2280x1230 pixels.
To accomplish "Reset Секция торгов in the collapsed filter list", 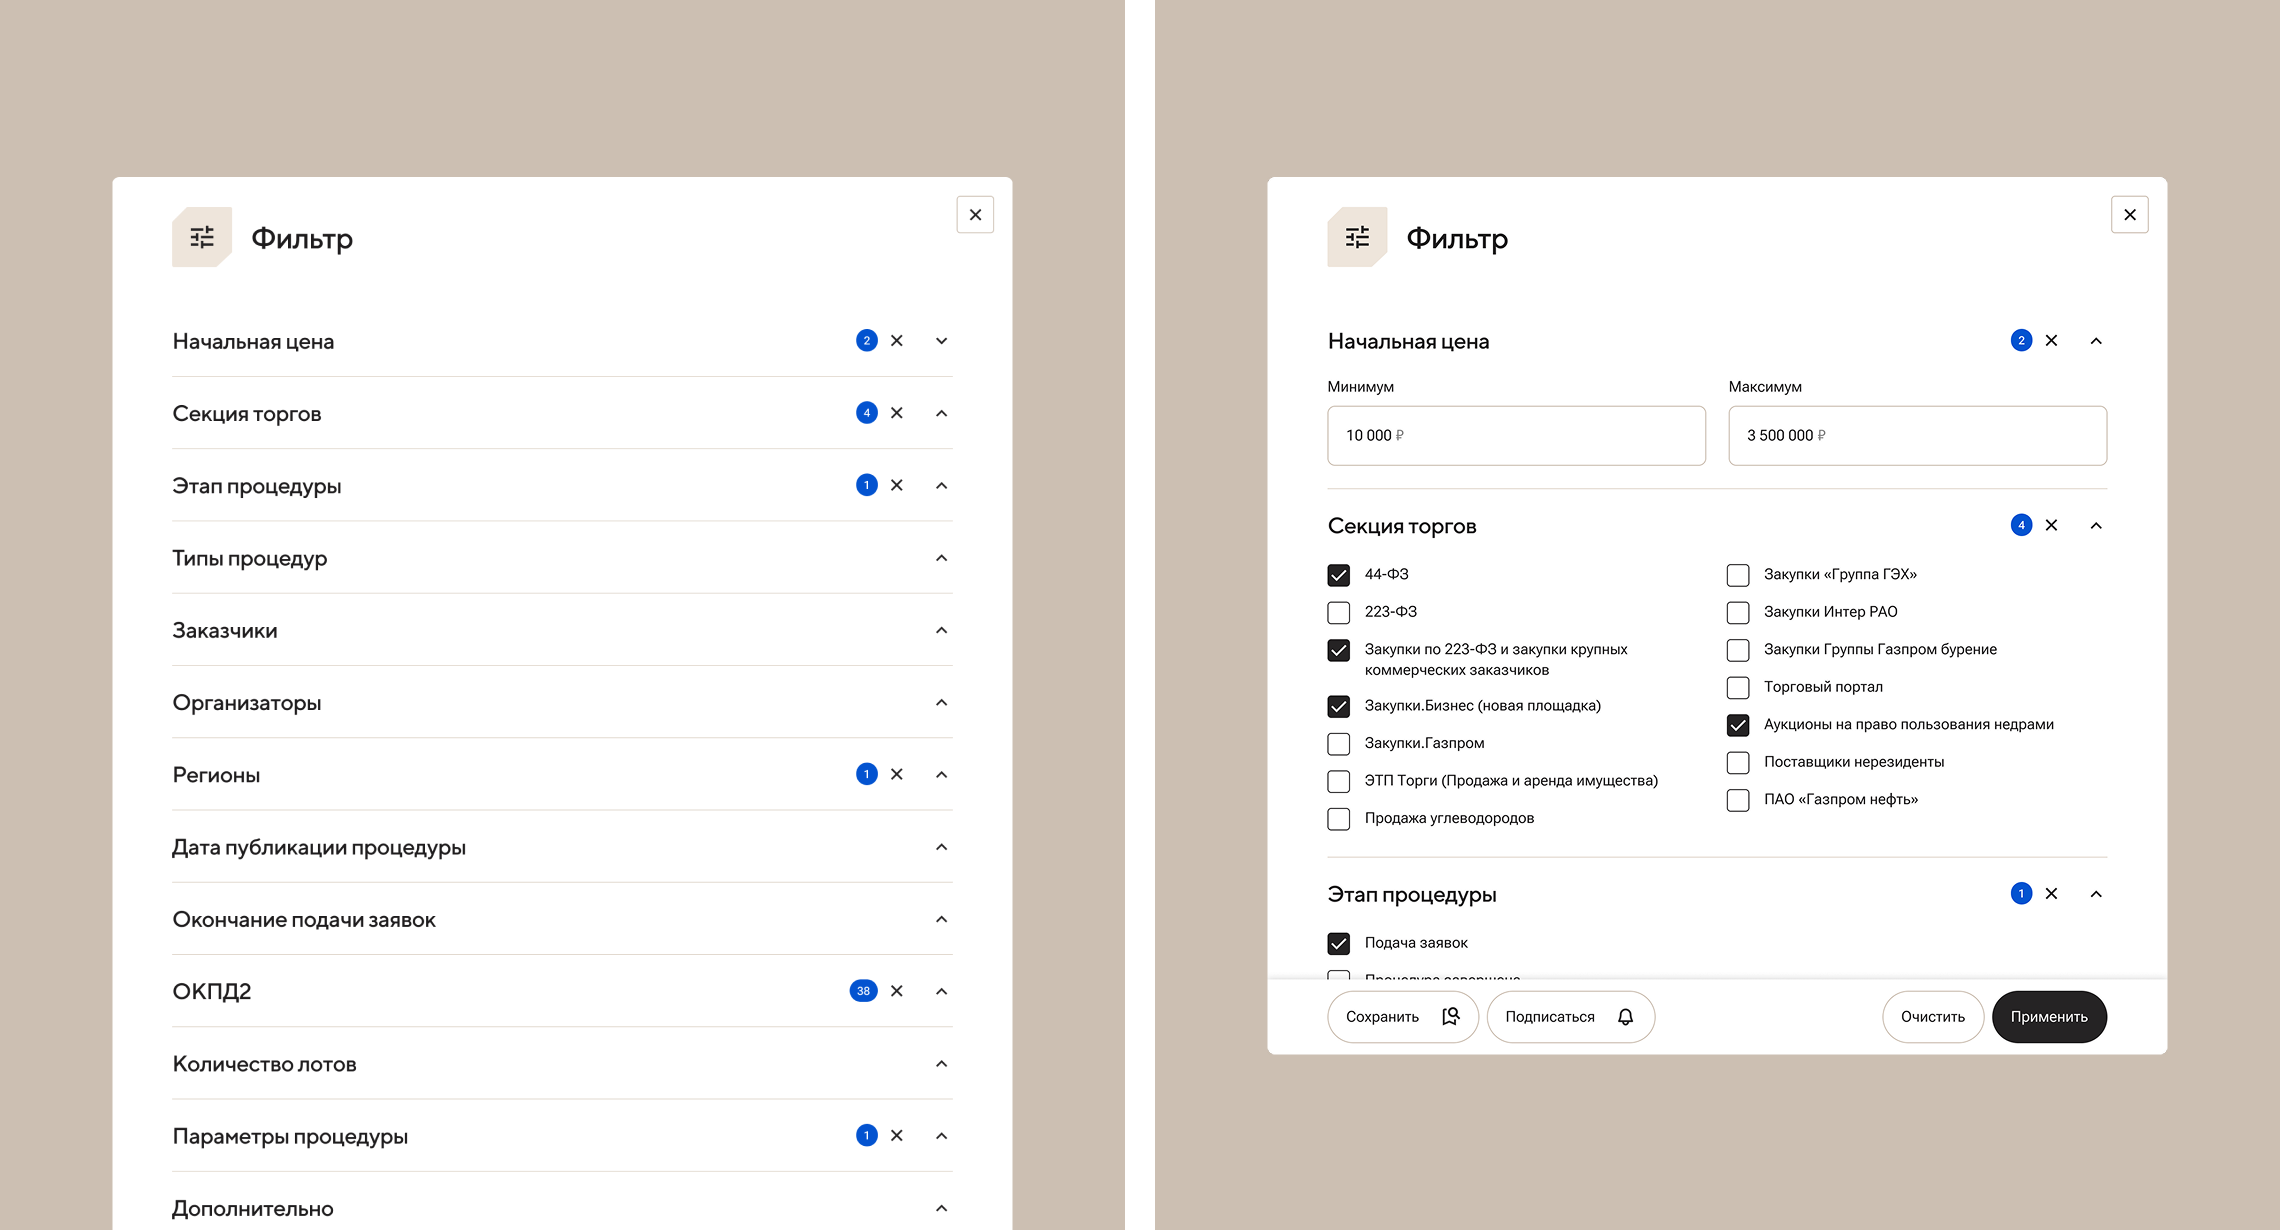I will (x=897, y=413).
